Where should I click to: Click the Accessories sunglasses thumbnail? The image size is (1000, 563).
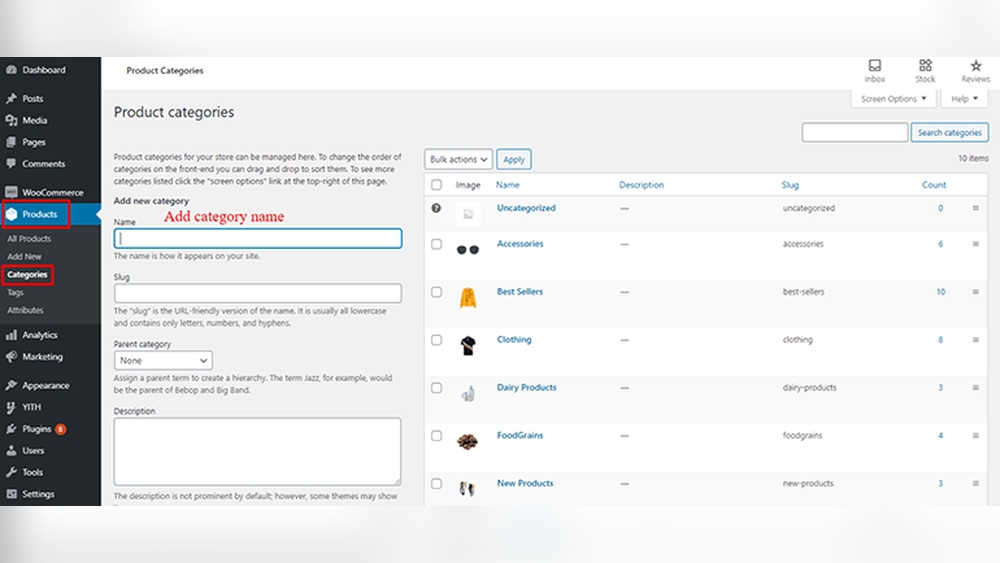click(x=467, y=249)
